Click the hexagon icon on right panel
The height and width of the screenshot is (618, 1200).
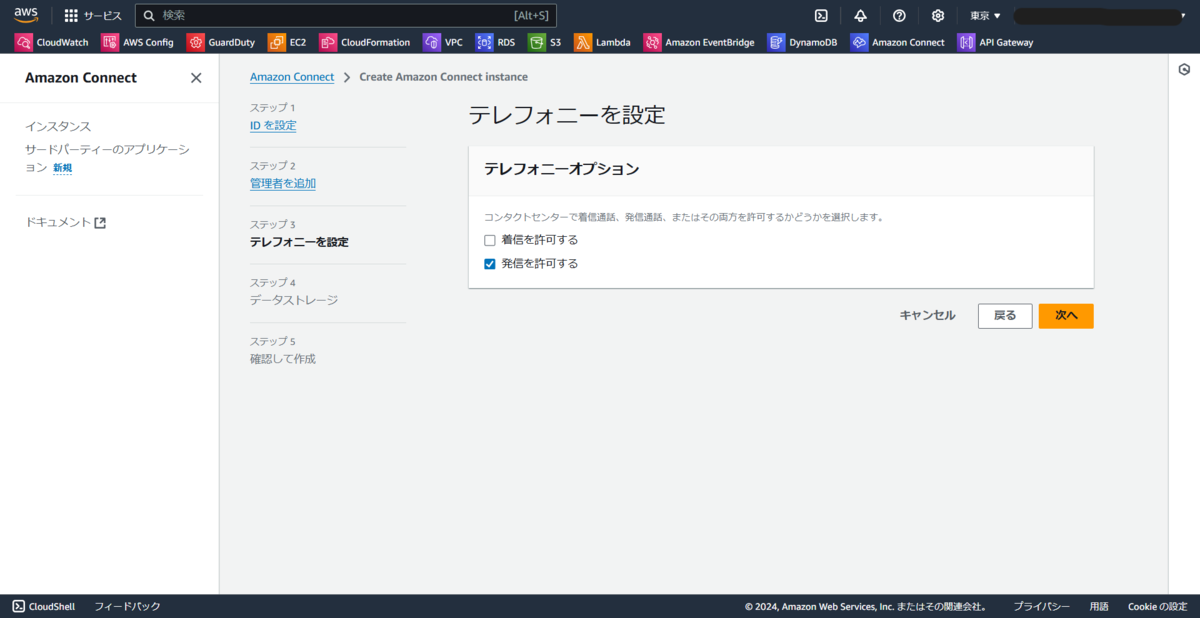1184,69
